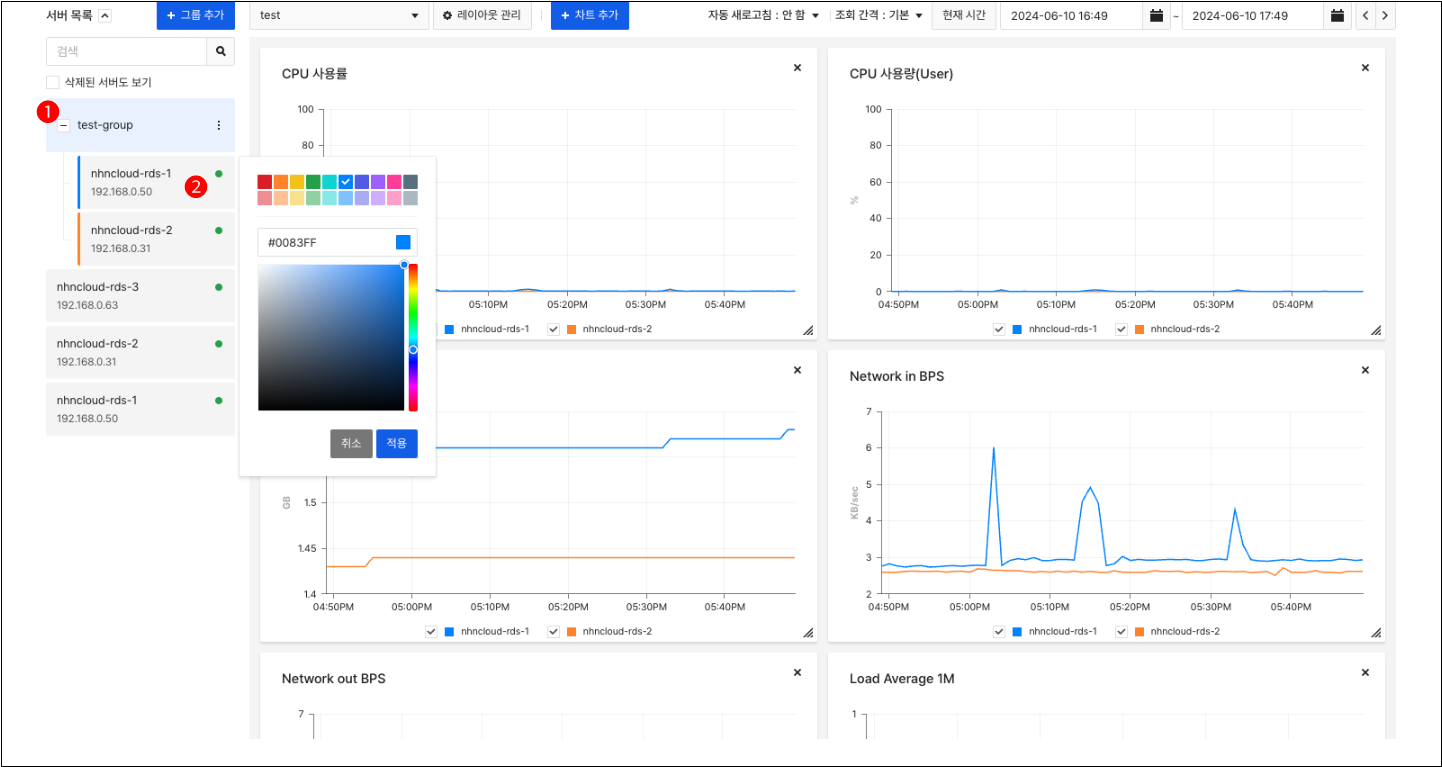The image size is (1442, 767).
Task: Click the resize handle of CPU 사용량(User) chart
Action: pos(1376,330)
